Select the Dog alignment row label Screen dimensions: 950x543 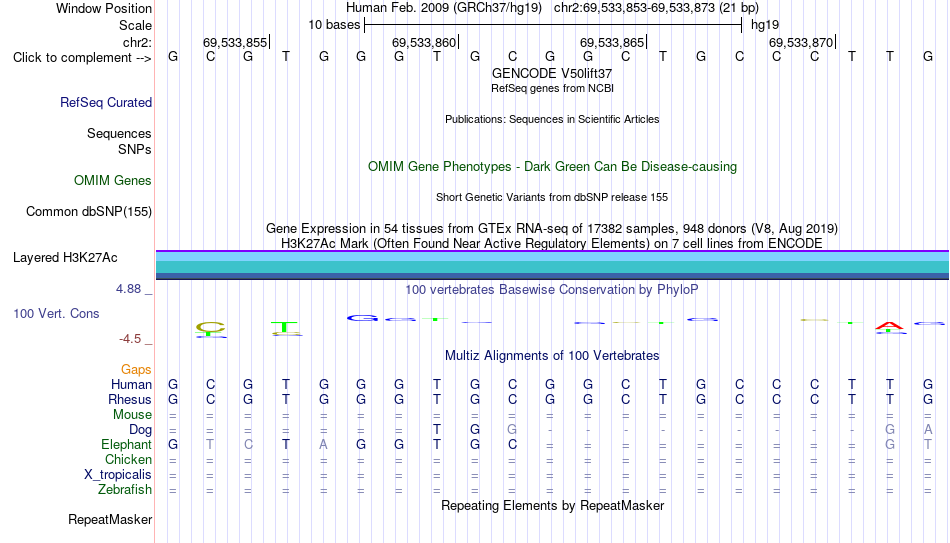[x=140, y=430]
